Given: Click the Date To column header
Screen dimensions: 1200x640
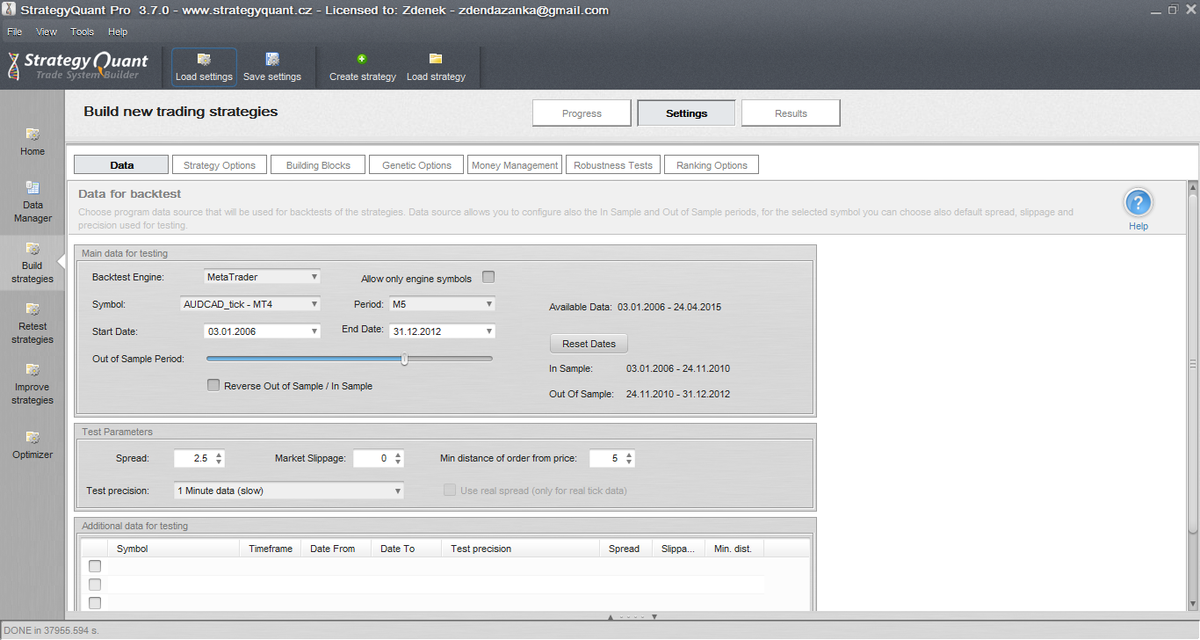Looking at the screenshot, I should tap(407, 548).
